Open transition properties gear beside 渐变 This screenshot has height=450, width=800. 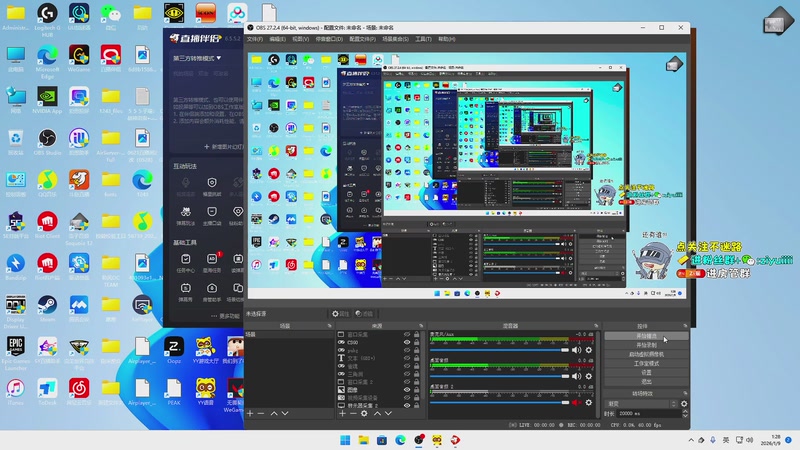pos(684,404)
